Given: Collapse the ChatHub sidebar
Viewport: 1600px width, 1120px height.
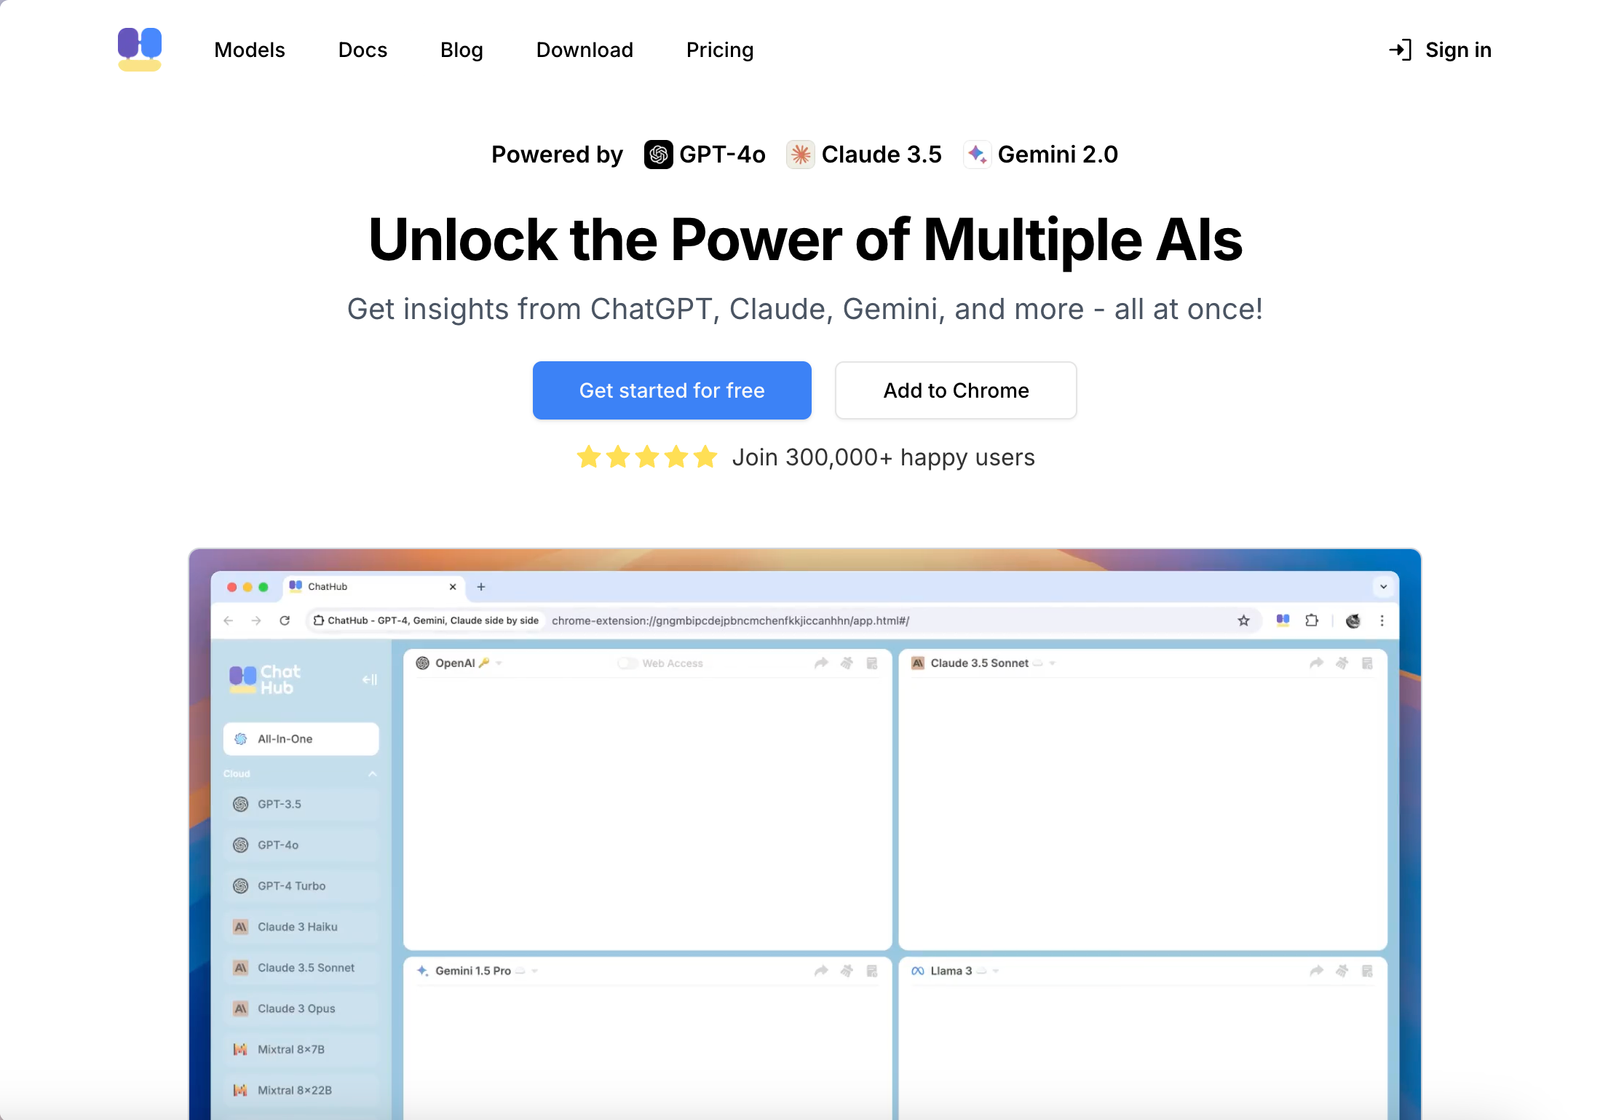Looking at the screenshot, I should tap(369, 679).
